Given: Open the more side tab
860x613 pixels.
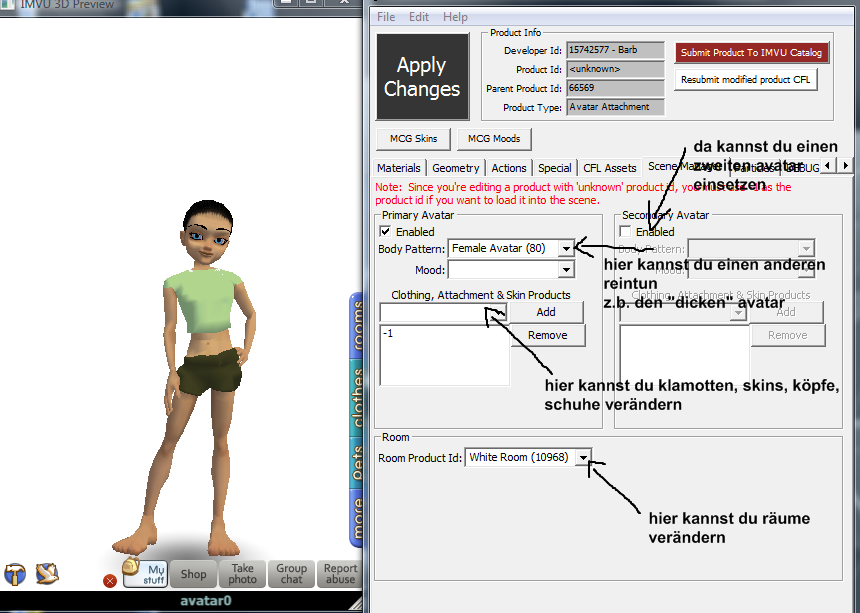Looking at the screenshot, I should pyautogui.click(x=357, y=518).
